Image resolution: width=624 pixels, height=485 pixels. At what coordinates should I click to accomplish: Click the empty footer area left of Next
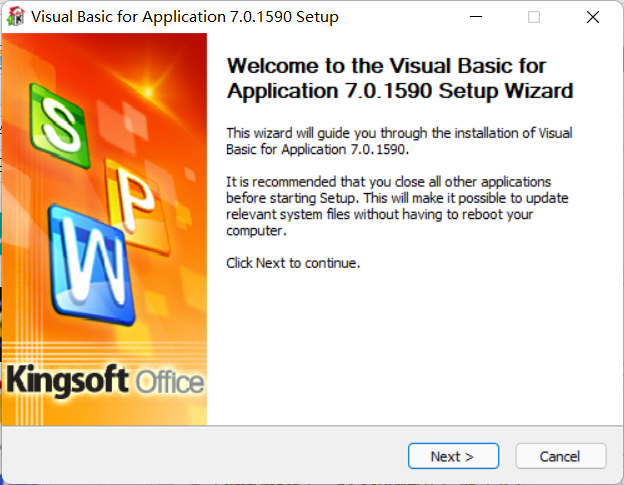point(200,456)
